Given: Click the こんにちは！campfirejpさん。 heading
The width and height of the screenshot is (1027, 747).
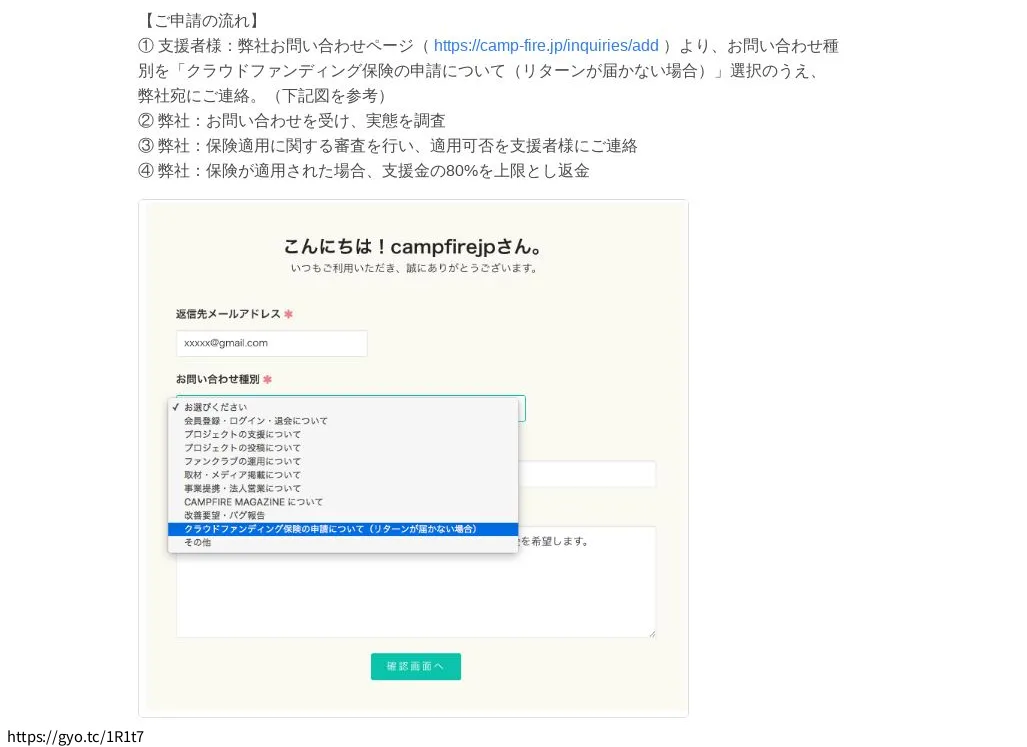Looking at the screenshot, I should pyautogui.click(x=414, y=247).
